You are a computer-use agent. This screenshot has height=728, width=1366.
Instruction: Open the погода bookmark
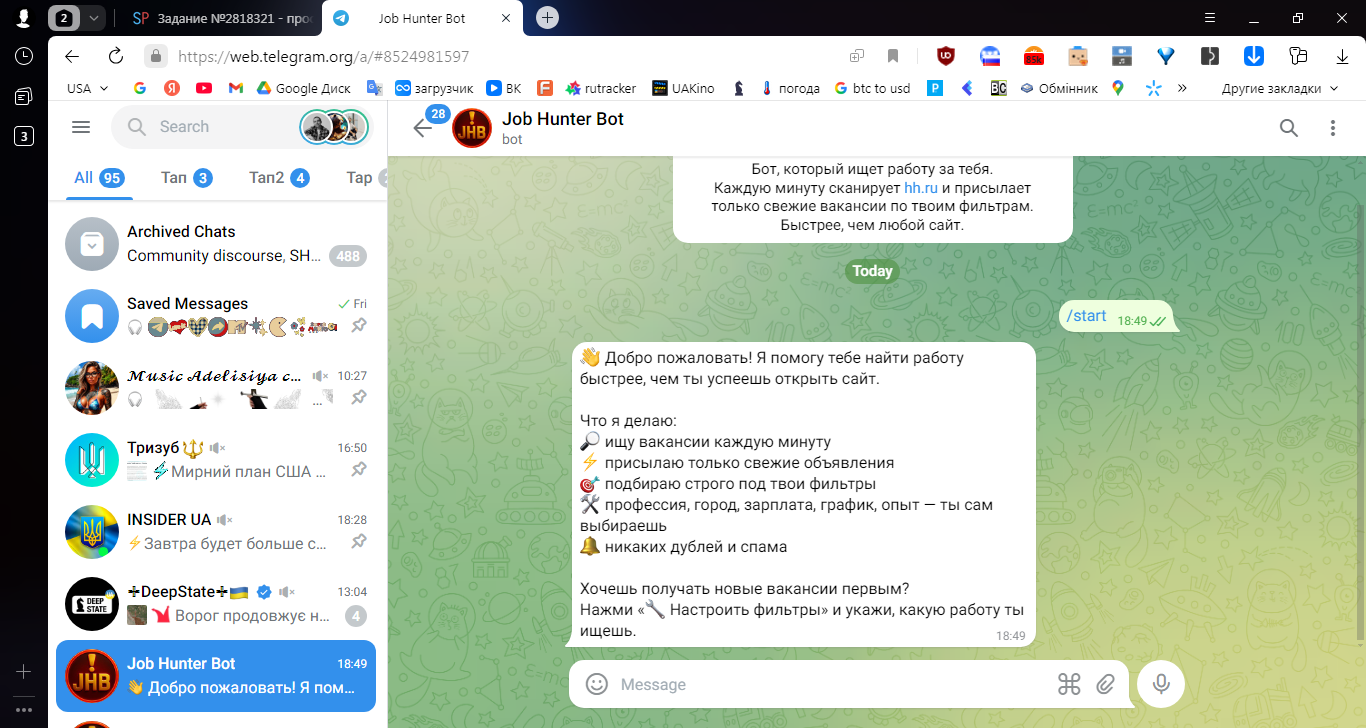pos(790,88)
